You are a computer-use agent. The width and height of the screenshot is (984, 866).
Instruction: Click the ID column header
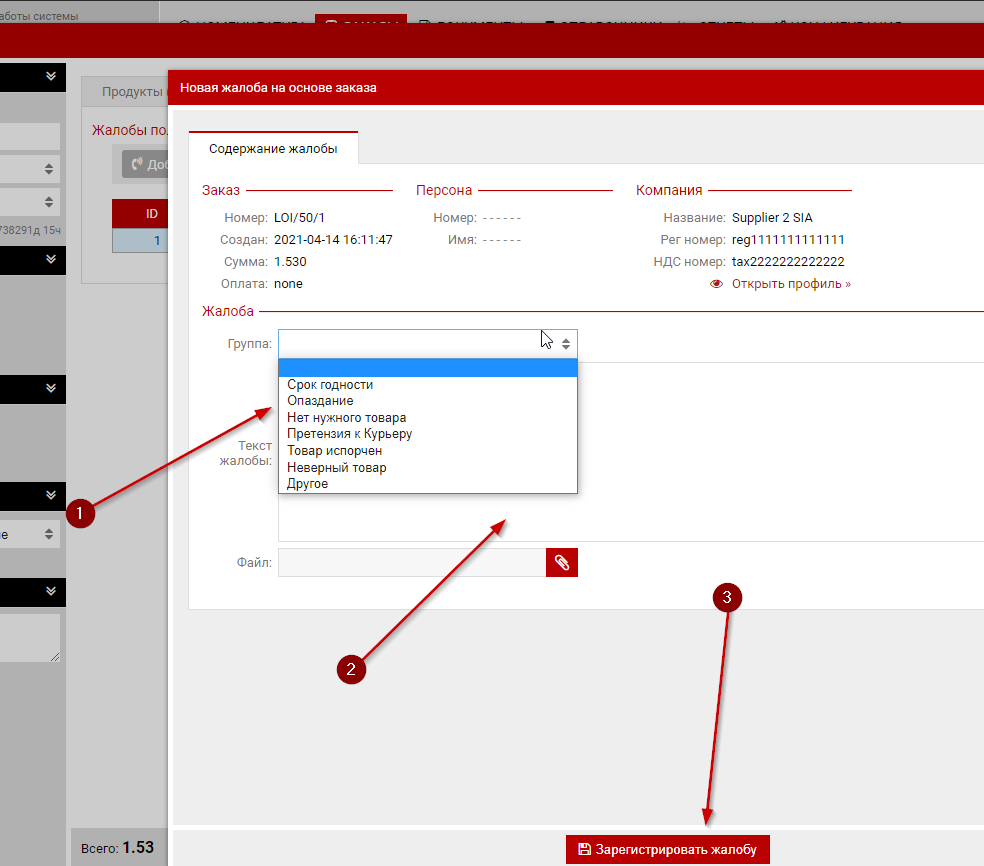pos(151,213)
